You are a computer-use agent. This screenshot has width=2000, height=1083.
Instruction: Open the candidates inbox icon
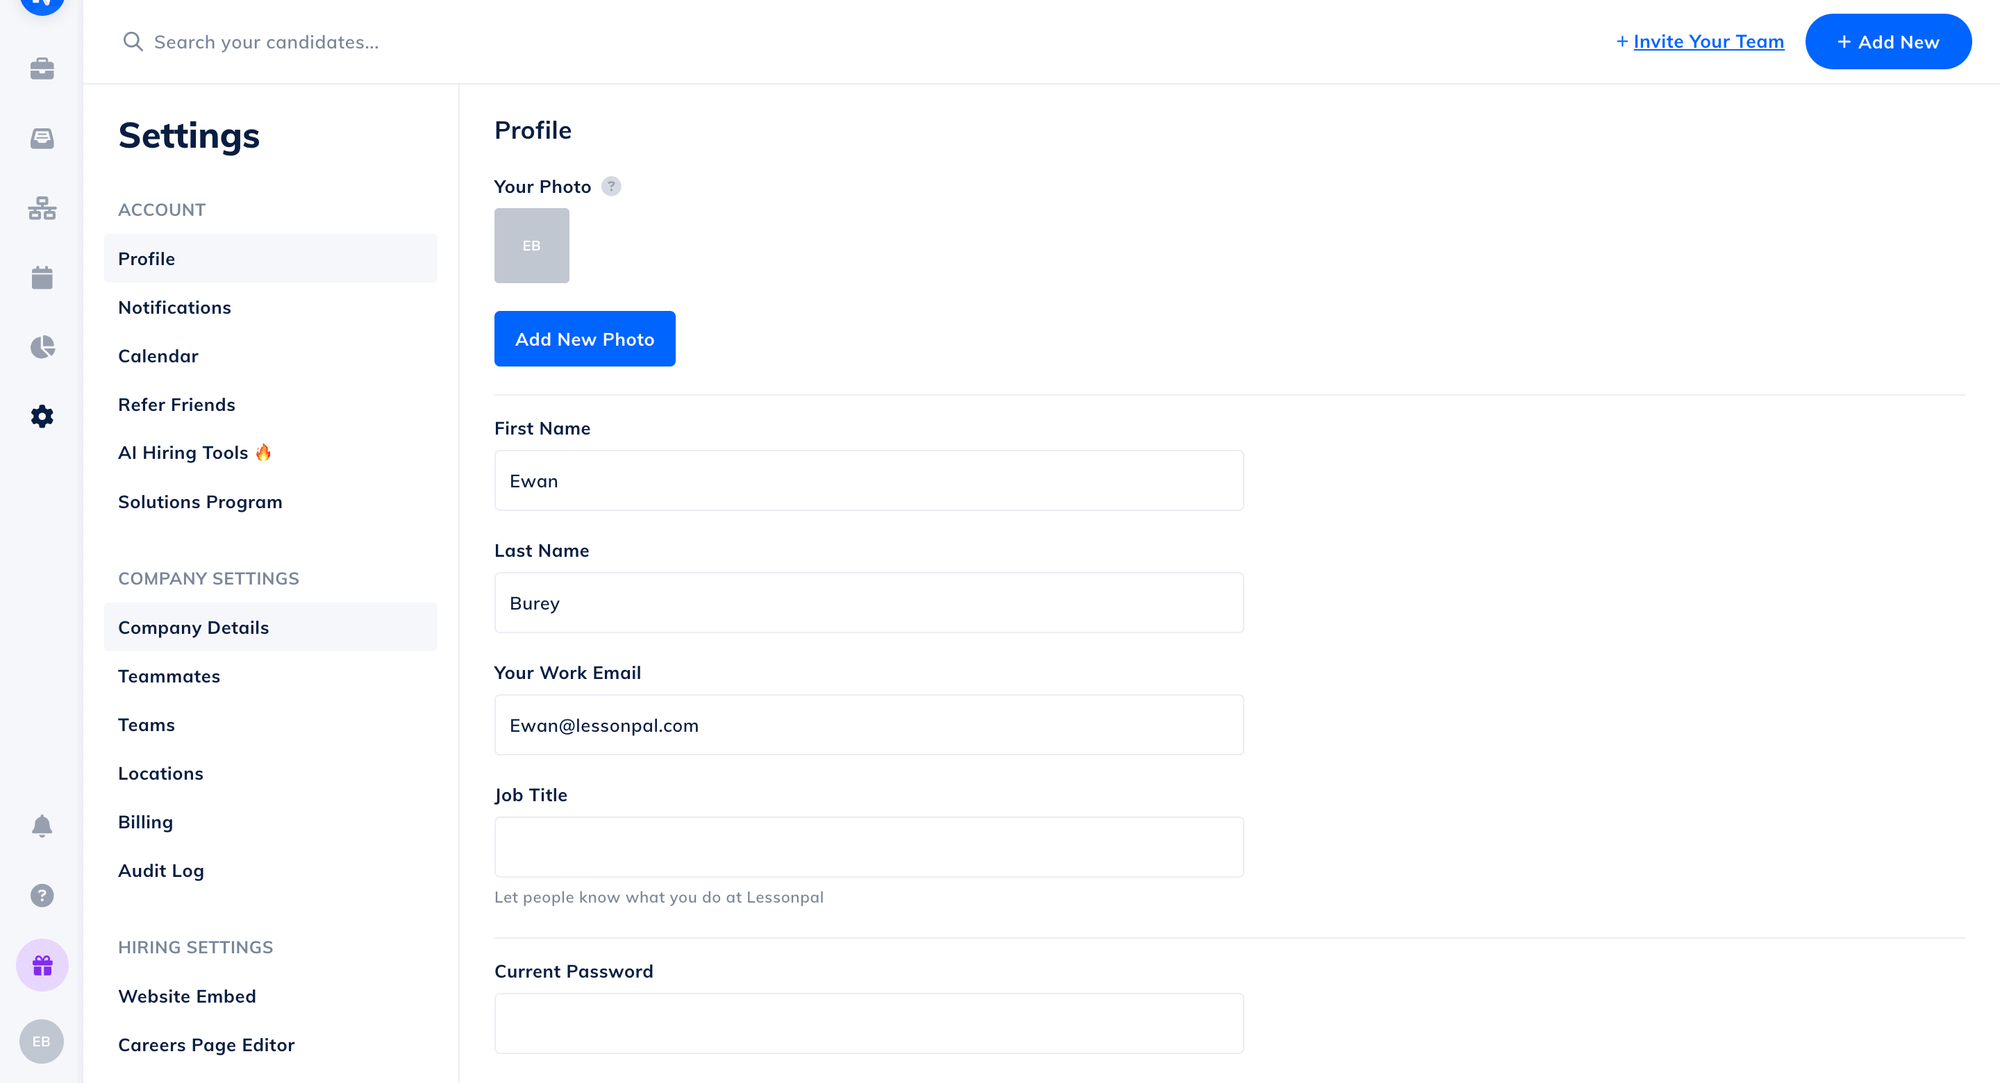[41, 139]
